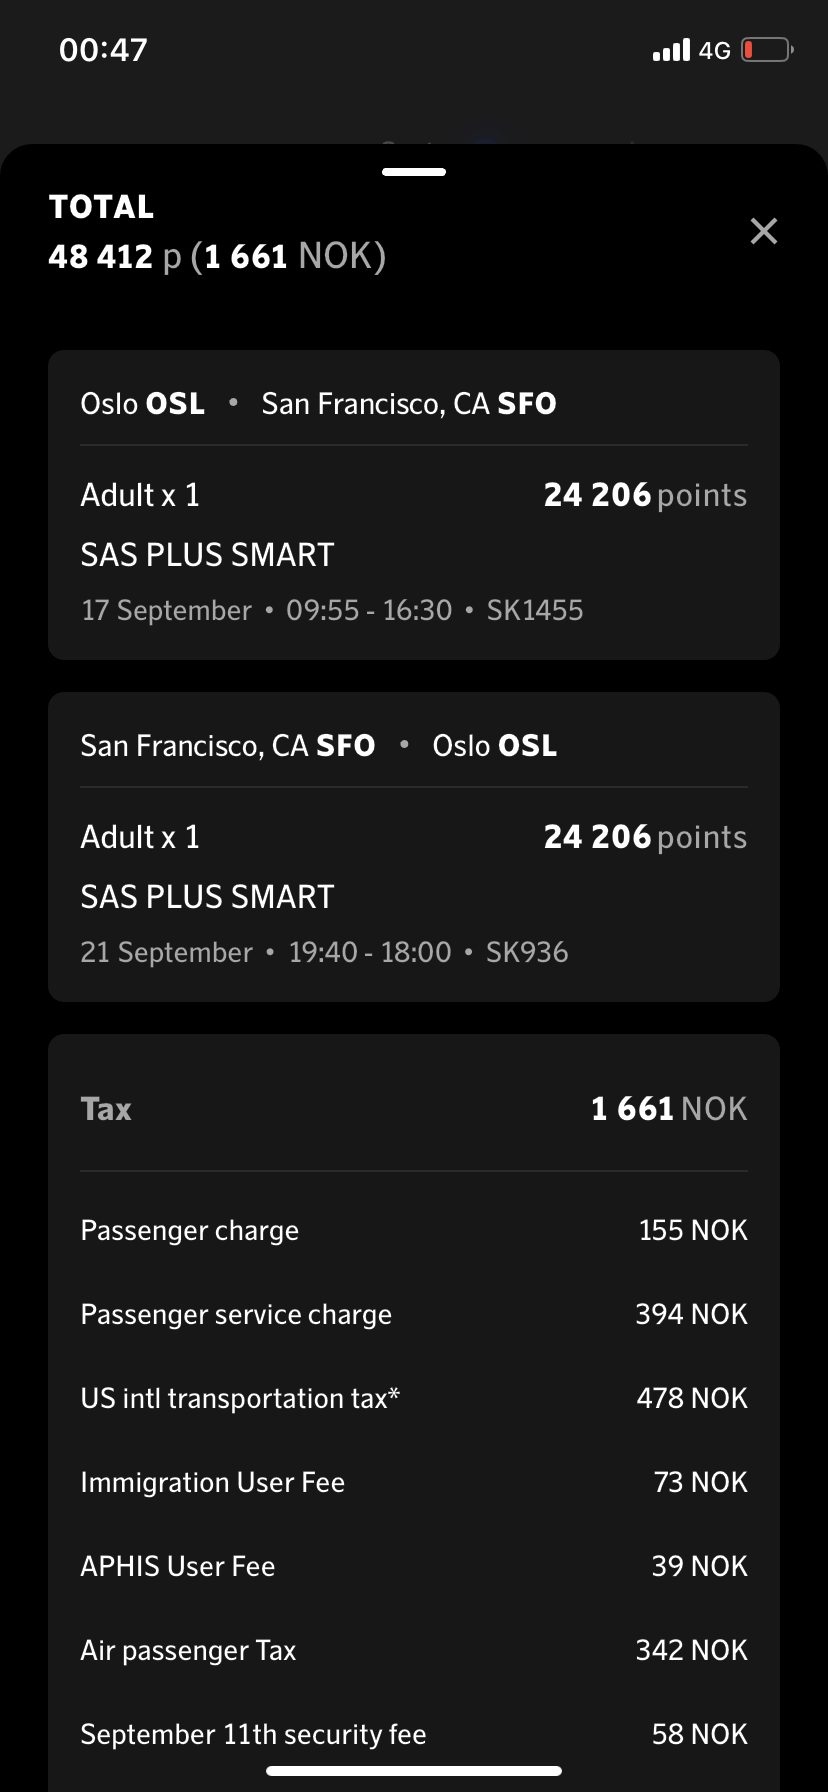Close the price summary sheet

click(x=763, y=232)
